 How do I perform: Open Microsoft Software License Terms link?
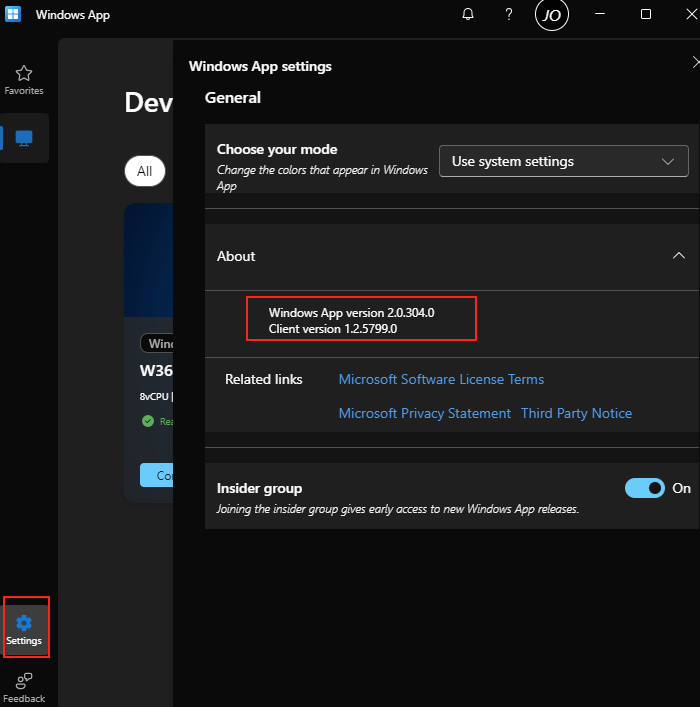click(441, 379)
